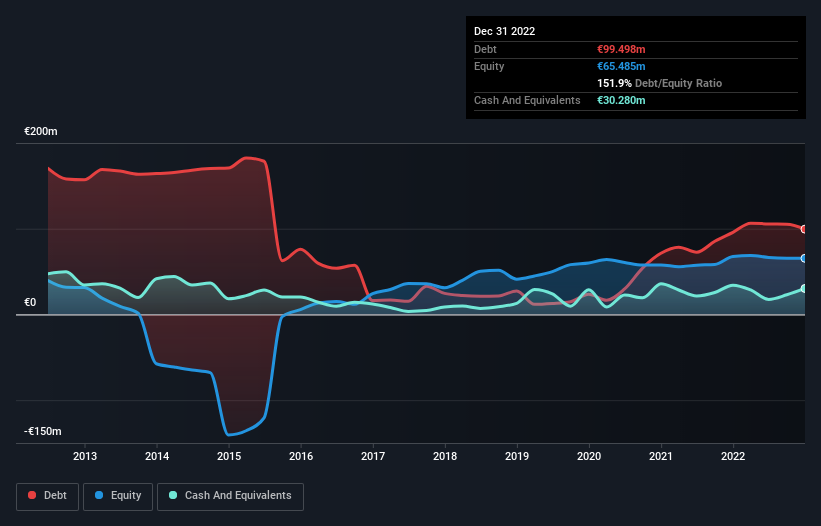The height and width of the screenshot is (526, 821).
Task: Click the €0 y-axis label
Action: pos(30,303)
